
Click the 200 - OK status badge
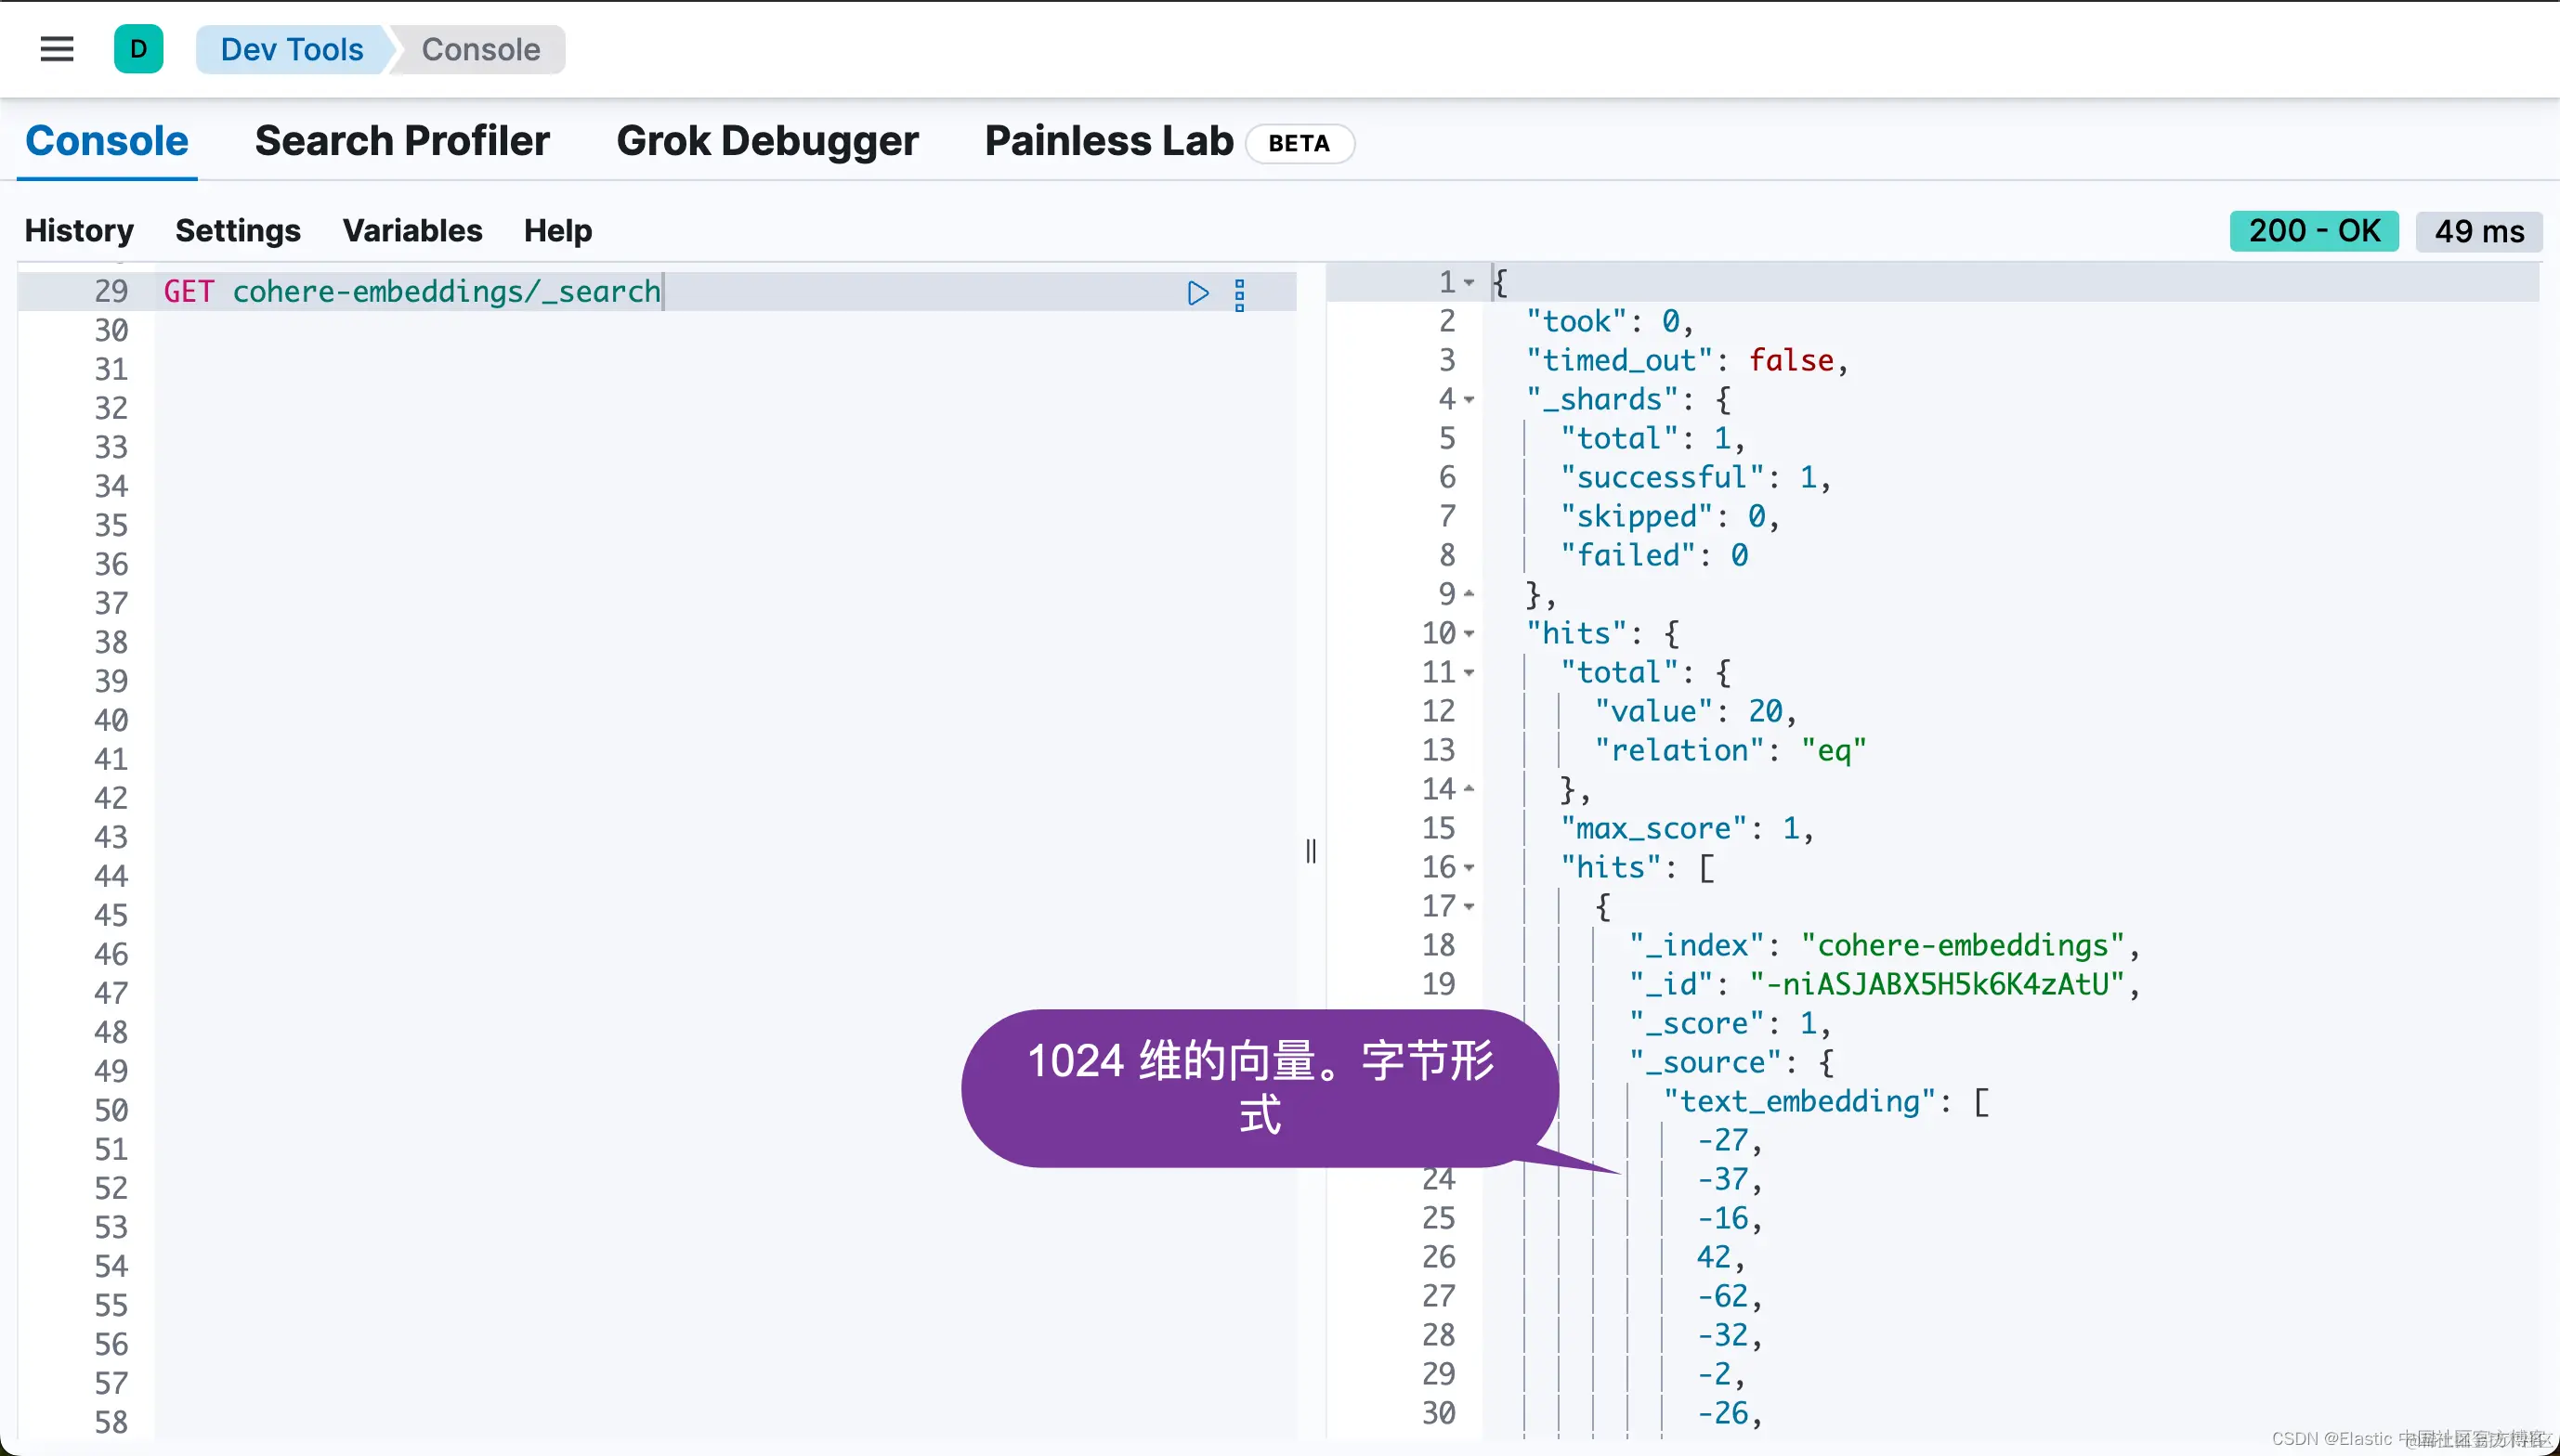pyautogui.click(x=2313, y=231)
